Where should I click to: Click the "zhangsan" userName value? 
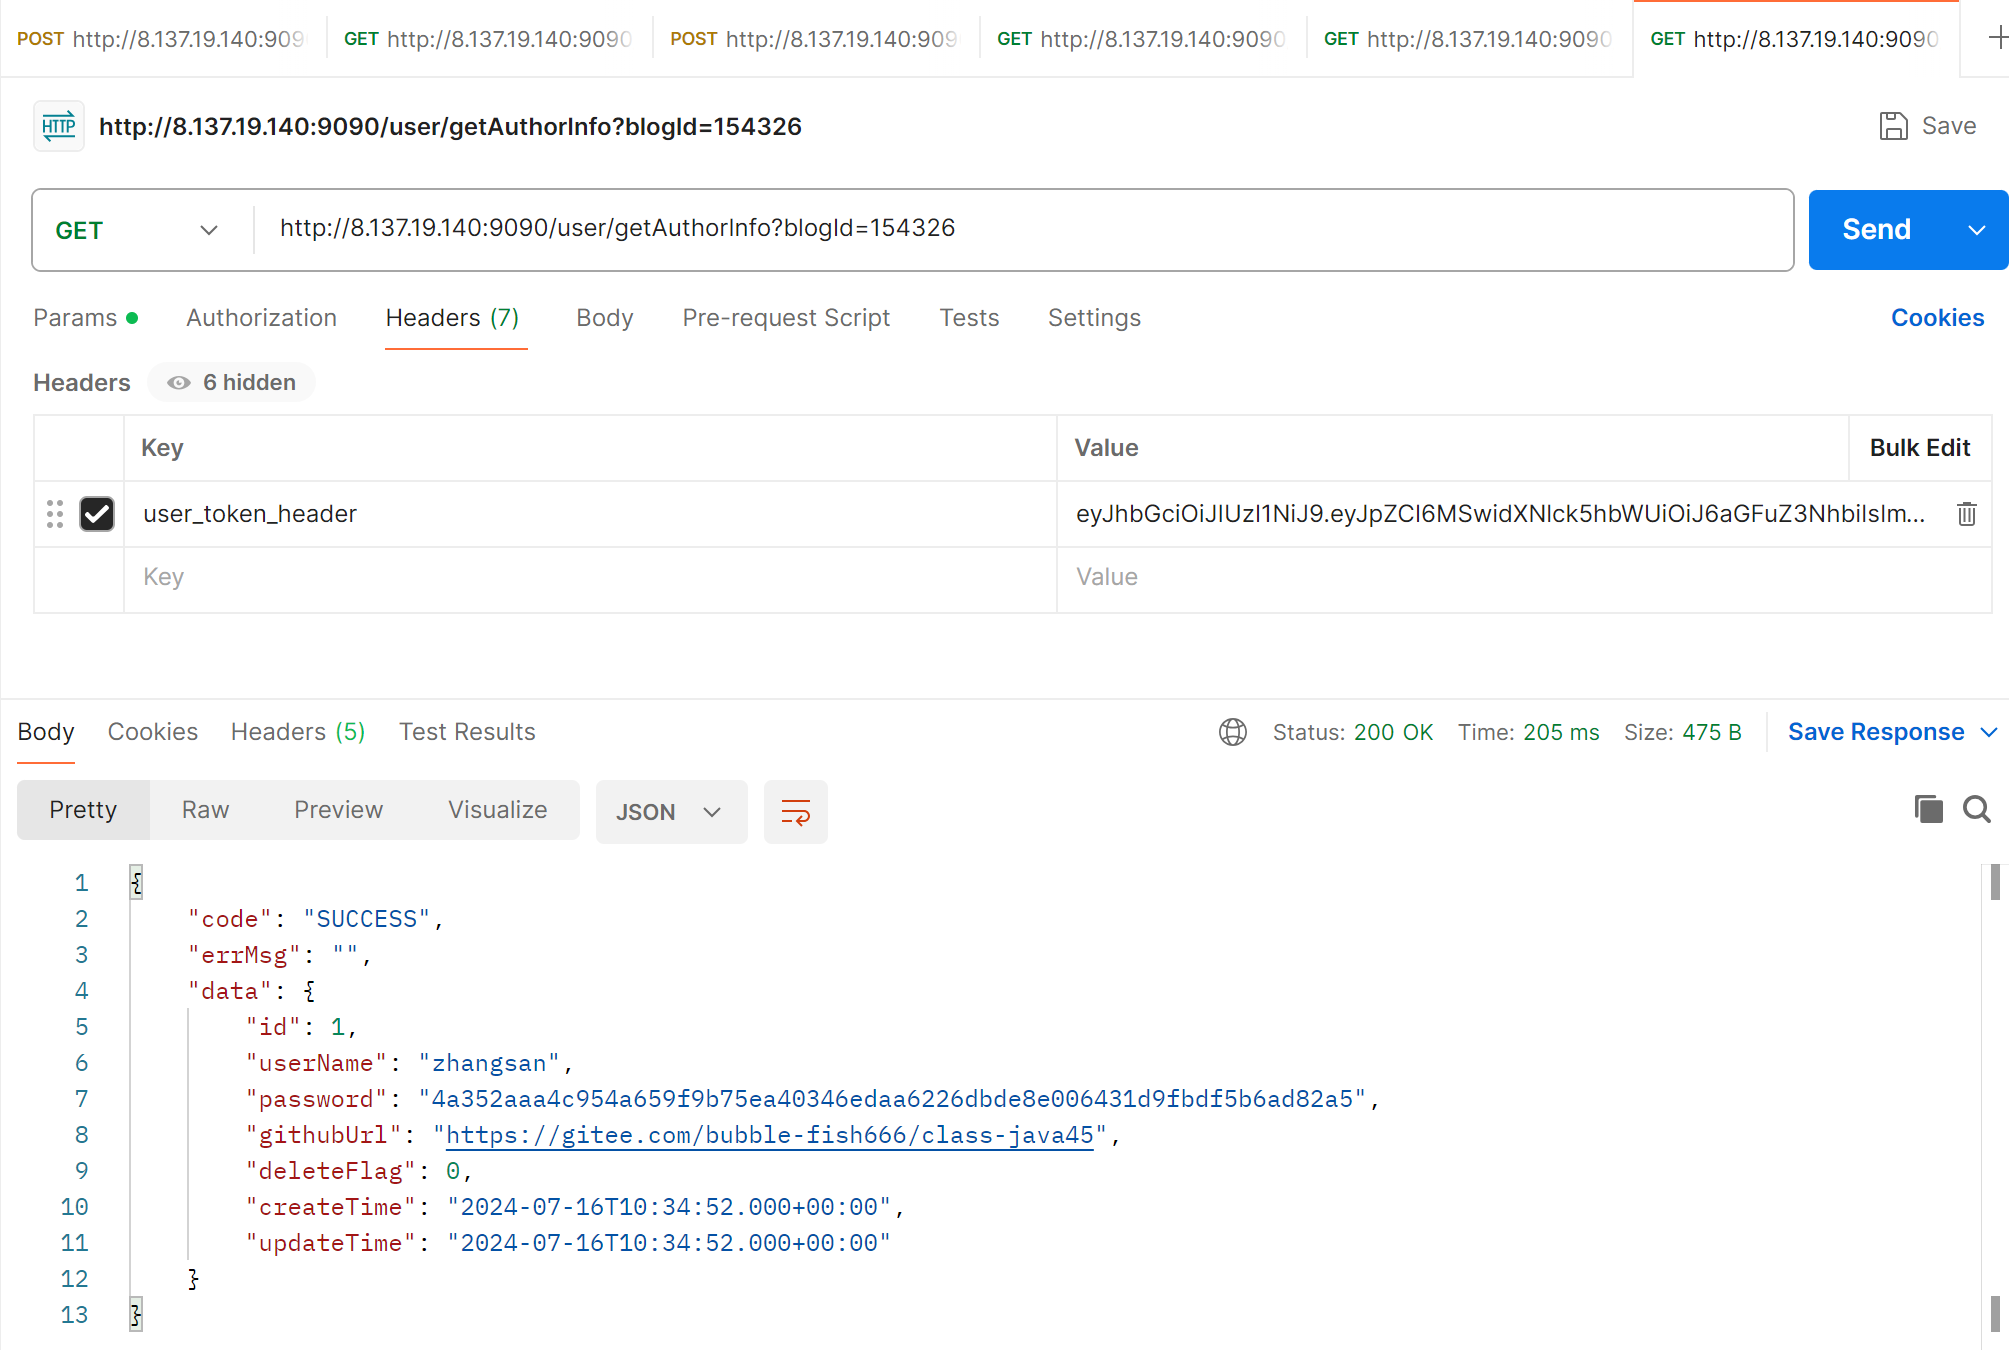[x=489, y=1063]
